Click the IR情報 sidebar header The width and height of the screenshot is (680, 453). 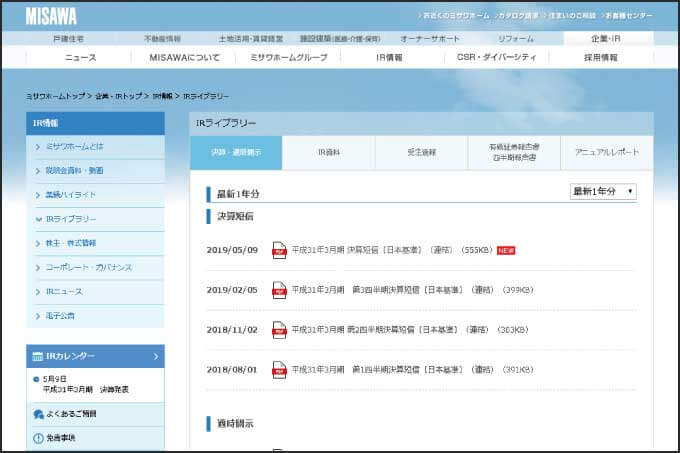[95, 124]
